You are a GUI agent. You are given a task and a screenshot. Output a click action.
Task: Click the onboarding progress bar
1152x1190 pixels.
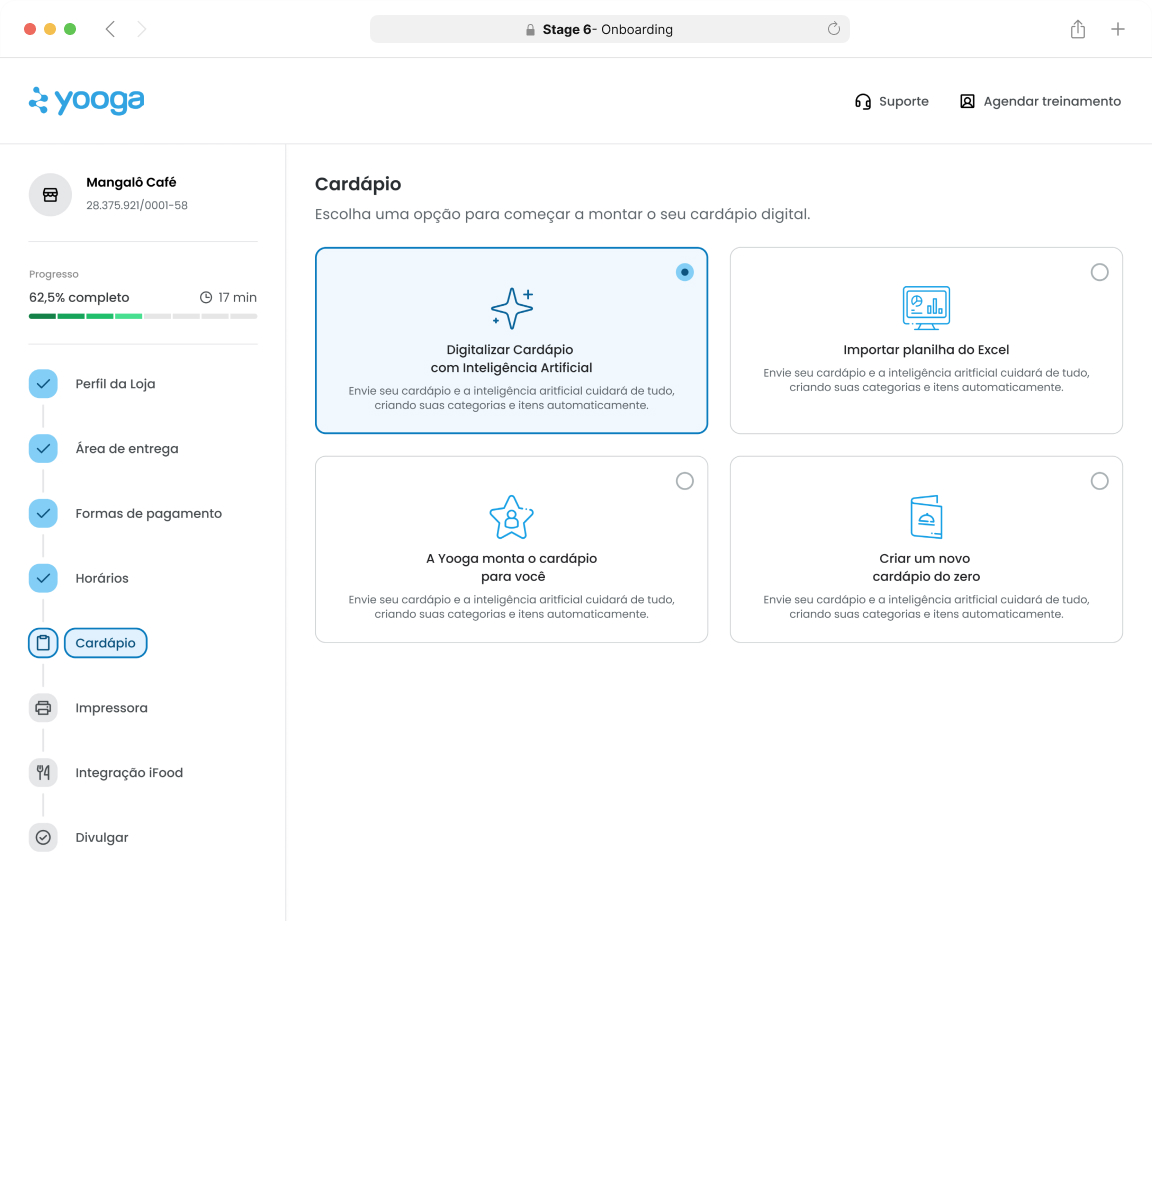coord(143,316)
